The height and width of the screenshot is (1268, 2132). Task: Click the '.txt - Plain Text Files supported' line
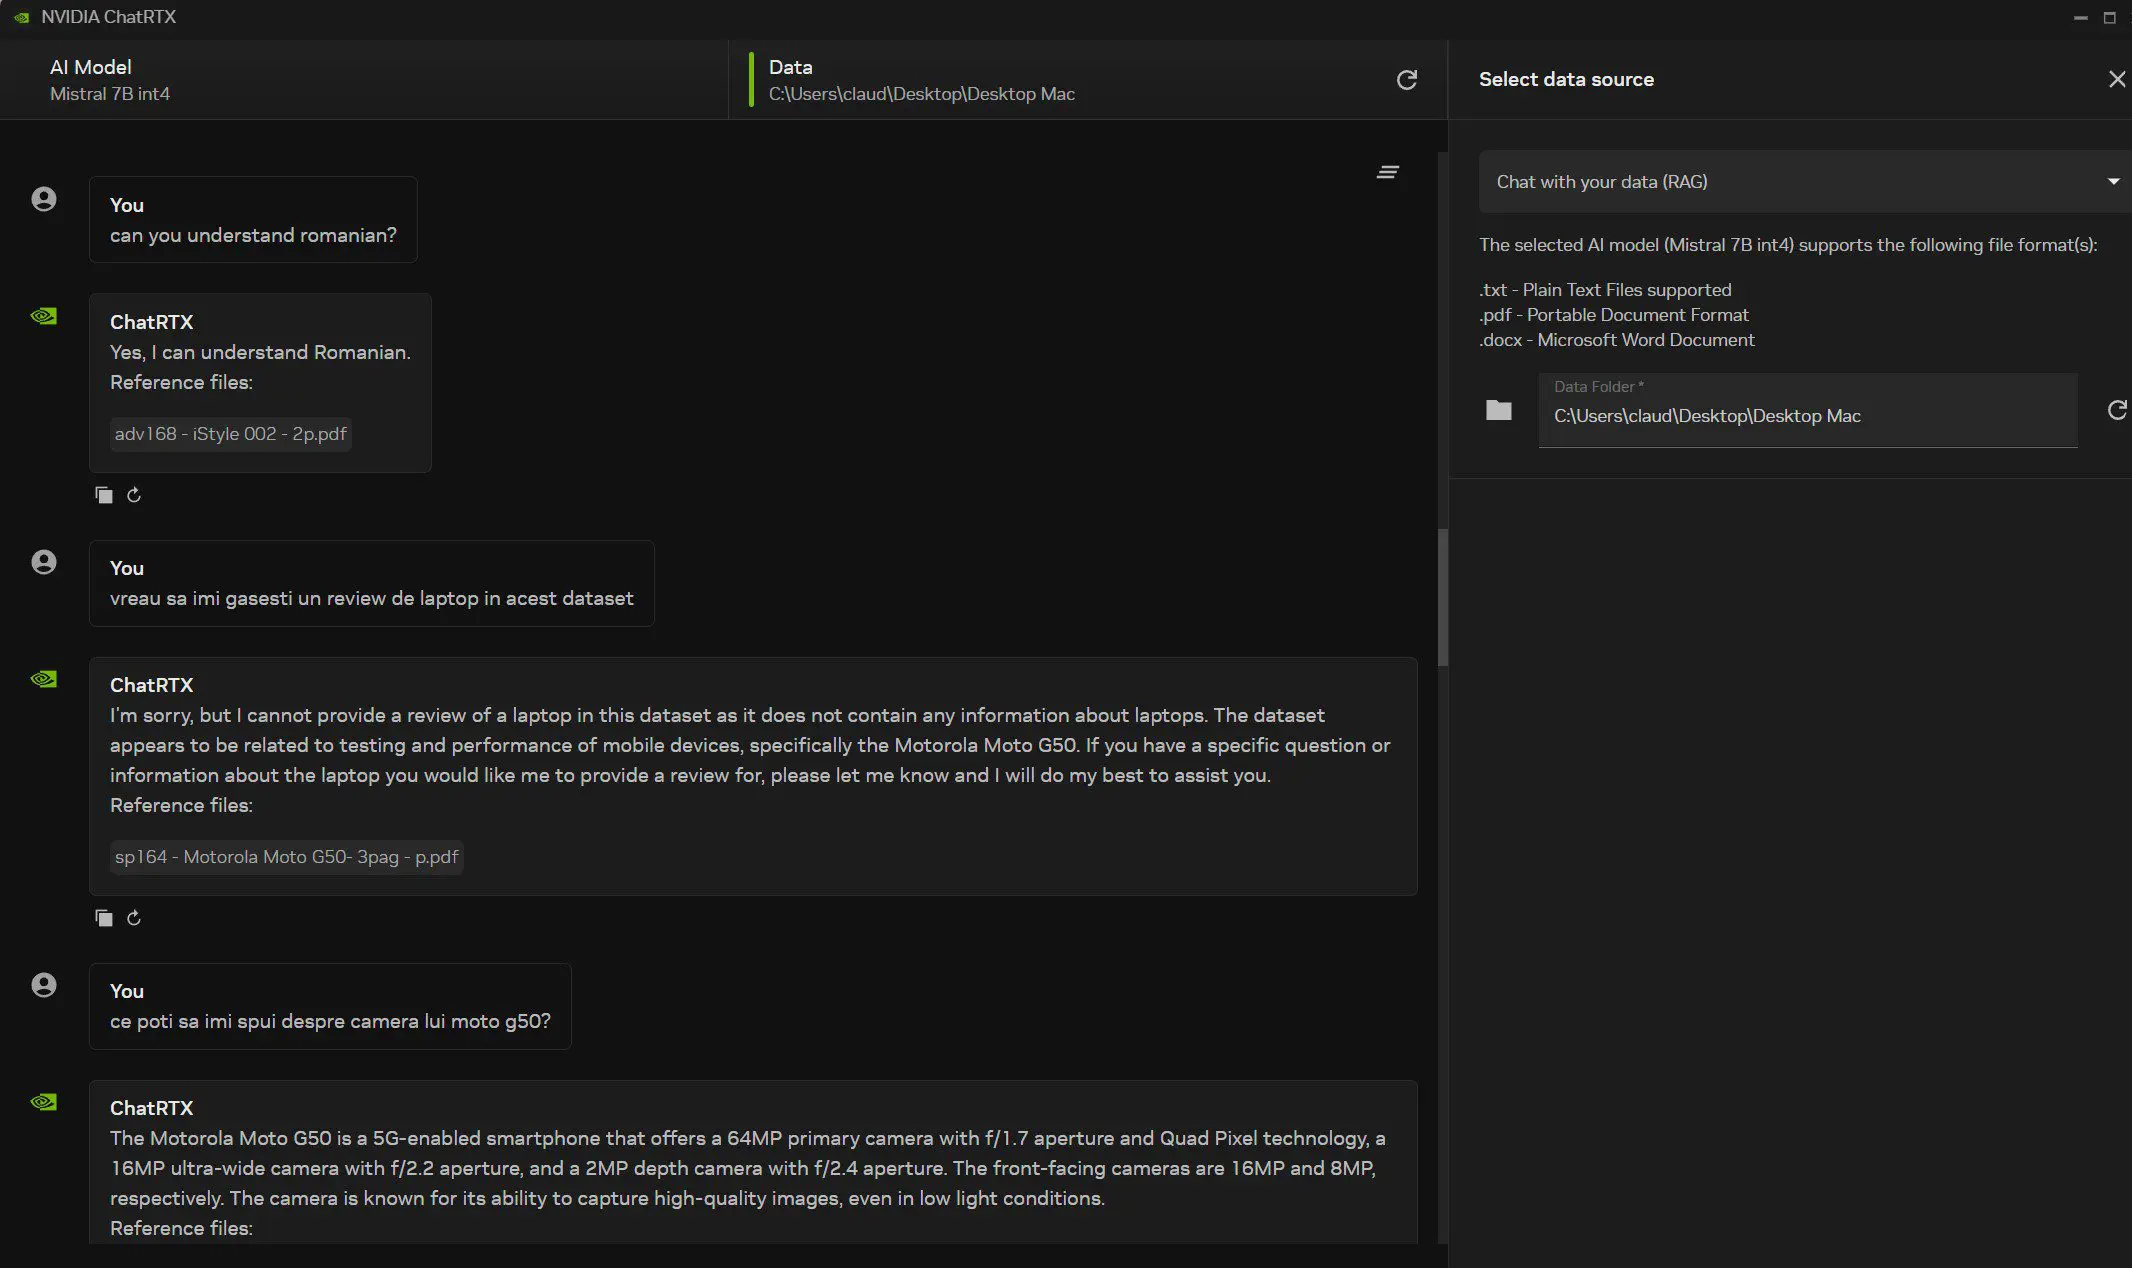1605,290
